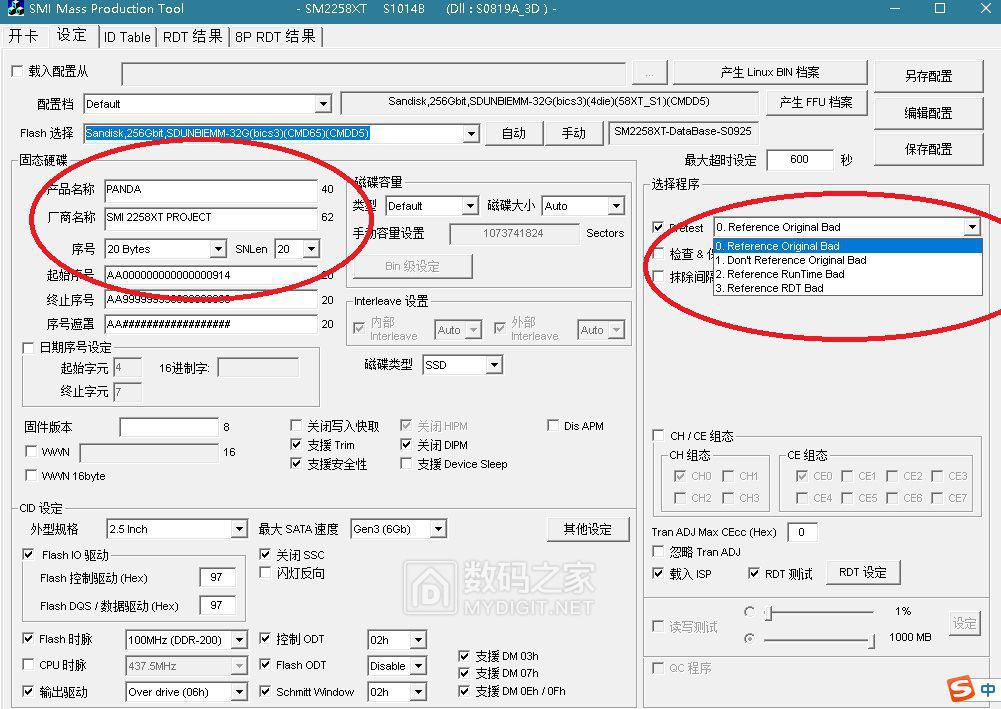This screenshot has height=709, width=1001.
Task: Click the Tran ADJ Max CEcc field
Action: [x=802, y=532]
